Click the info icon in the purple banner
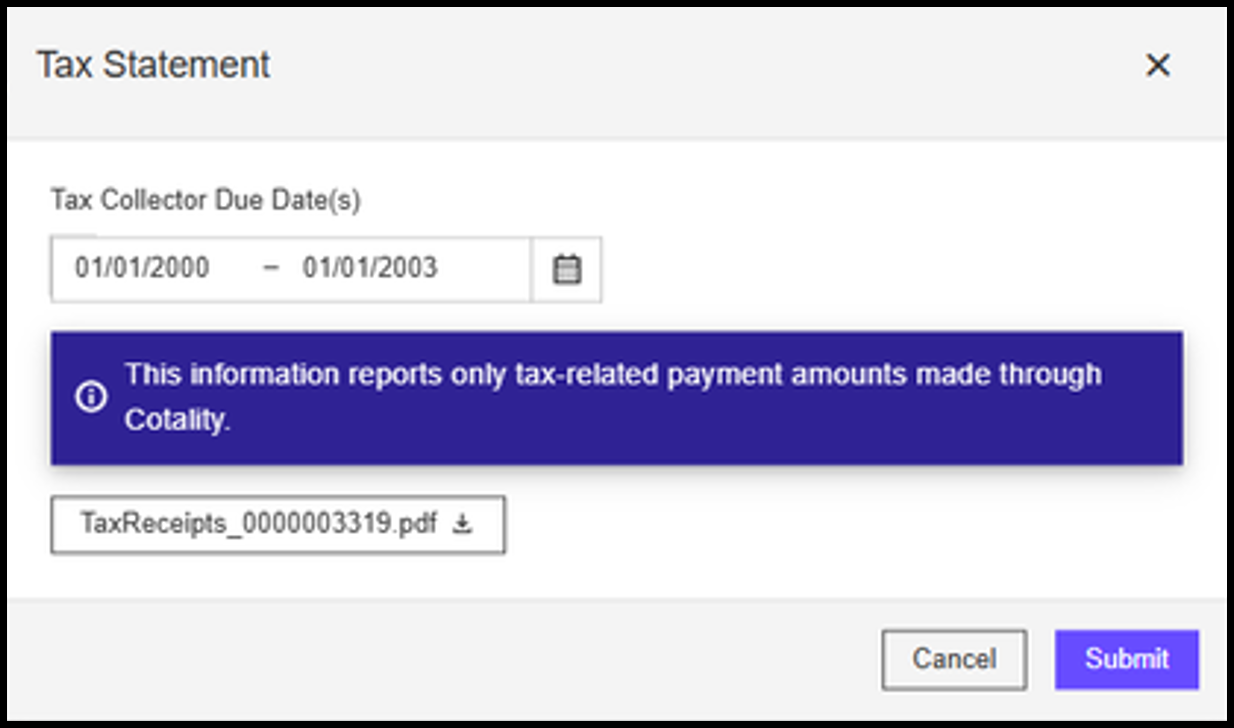1234x728 pixels. (90, 396)
